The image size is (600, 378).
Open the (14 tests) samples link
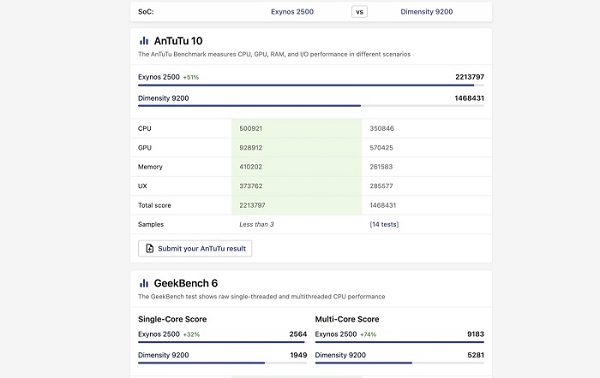tap(384, 225)
